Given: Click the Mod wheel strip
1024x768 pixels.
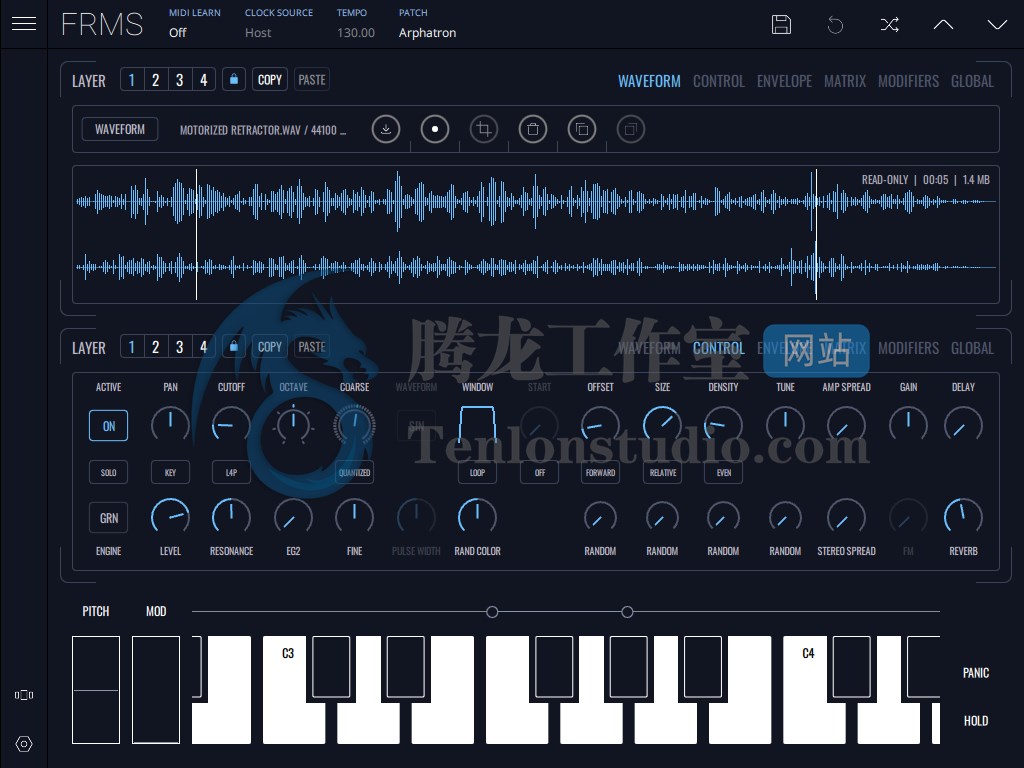Looking at the screenshot, I should 156,690.
